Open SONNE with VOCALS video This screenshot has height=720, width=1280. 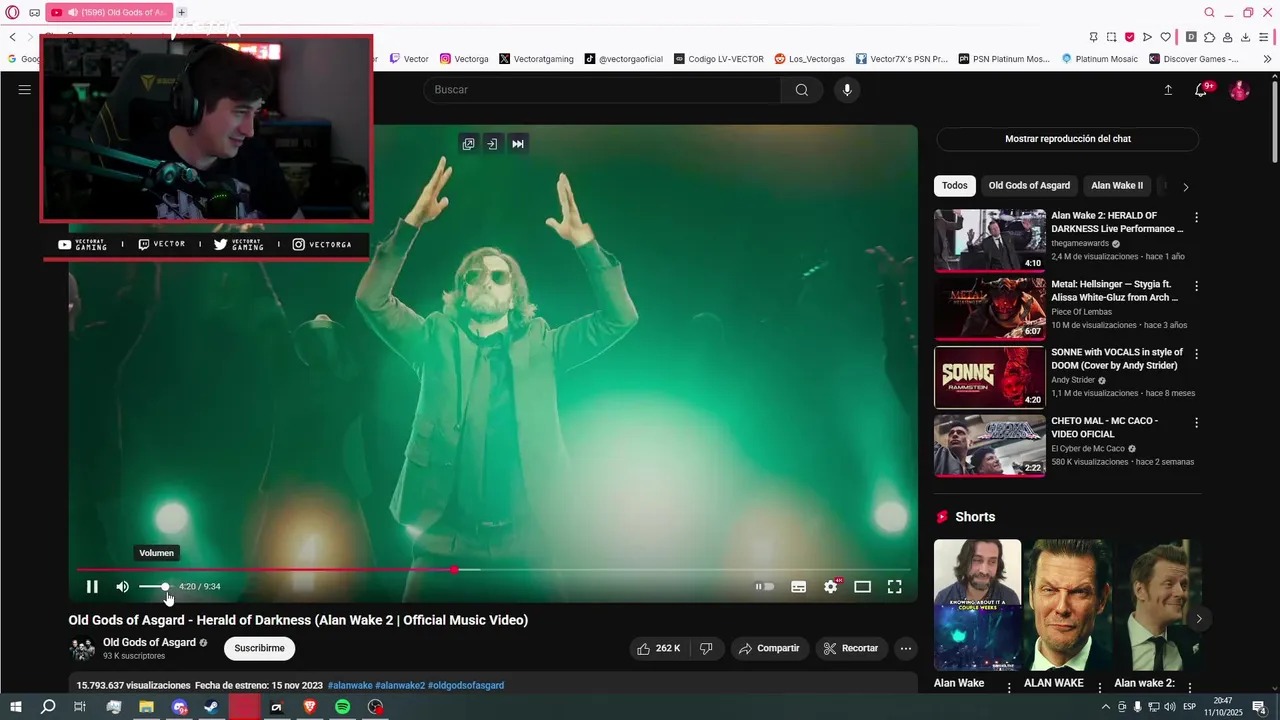(x=989, y=377)
